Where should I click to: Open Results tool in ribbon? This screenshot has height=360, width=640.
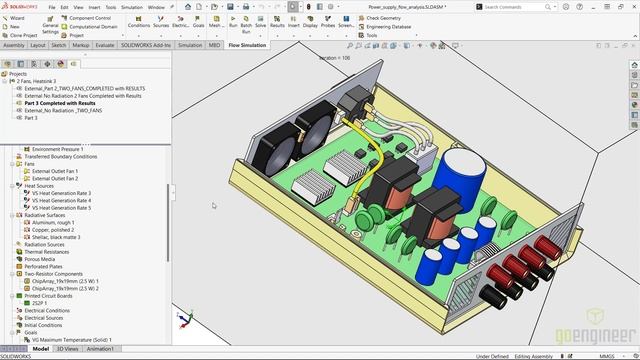[277, 22]
